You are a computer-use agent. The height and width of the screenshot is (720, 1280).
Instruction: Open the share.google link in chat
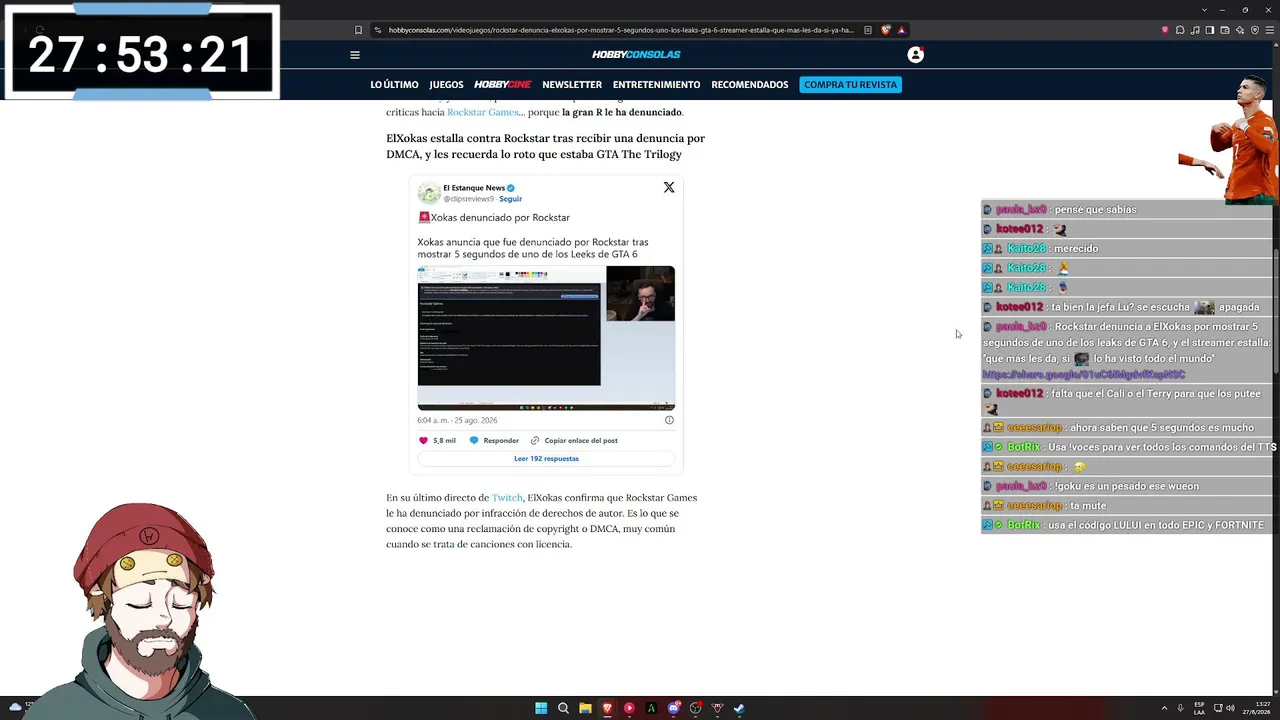pos(1084,374)
